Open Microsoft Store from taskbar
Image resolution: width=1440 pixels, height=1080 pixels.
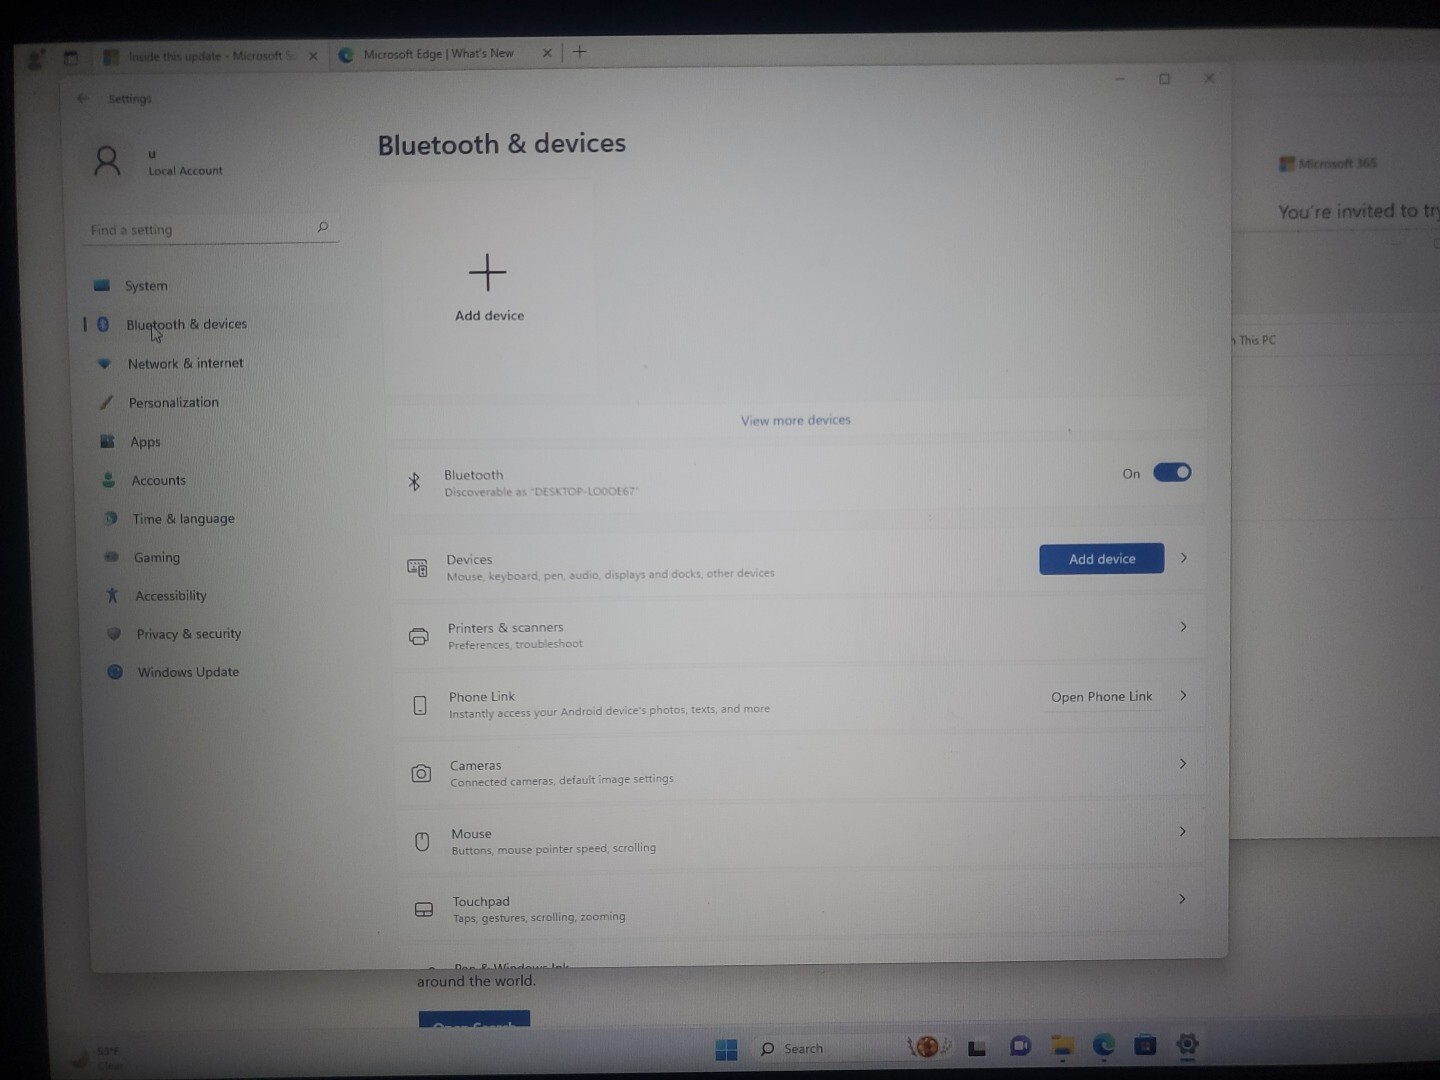[1145, 1045]
